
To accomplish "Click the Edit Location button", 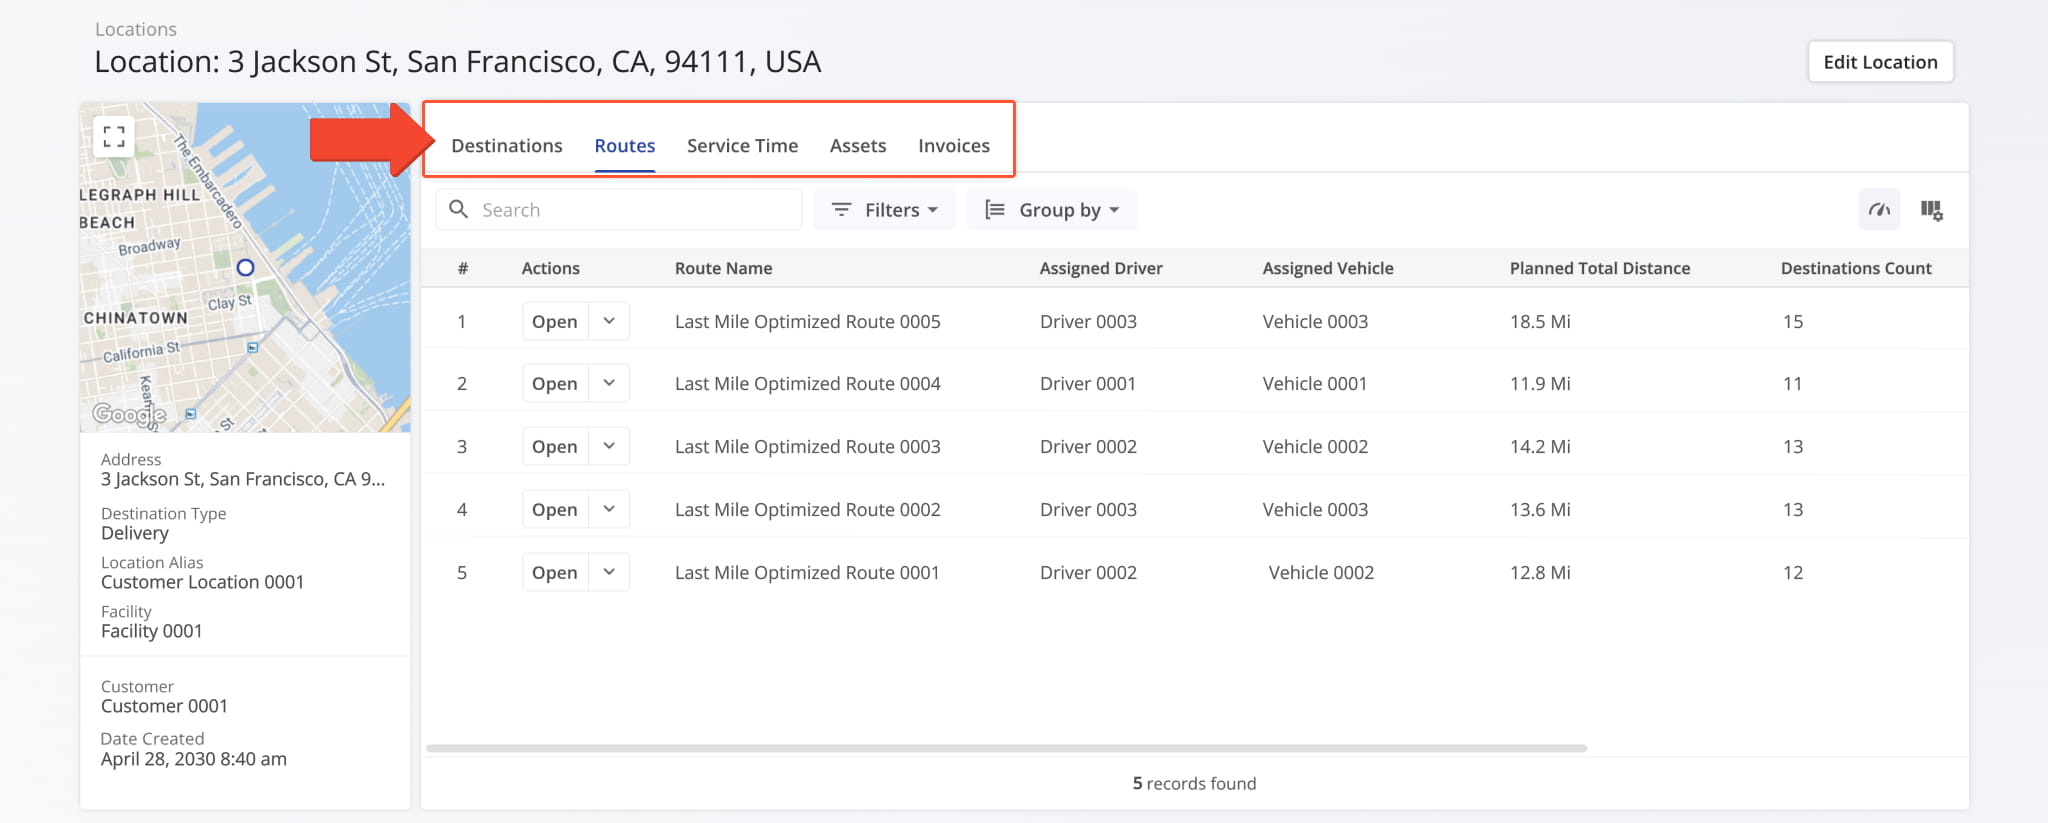I will (x=1880, y=62).
